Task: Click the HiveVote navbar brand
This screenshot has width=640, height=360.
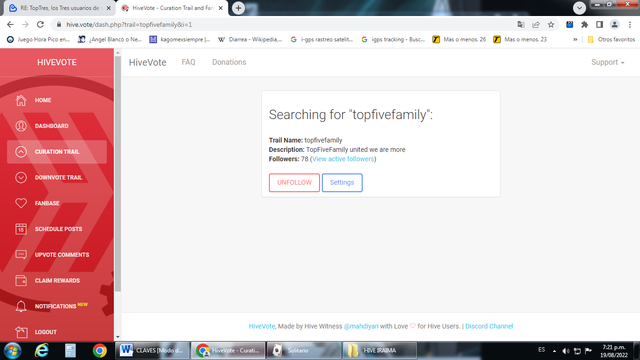Action: 147,62
